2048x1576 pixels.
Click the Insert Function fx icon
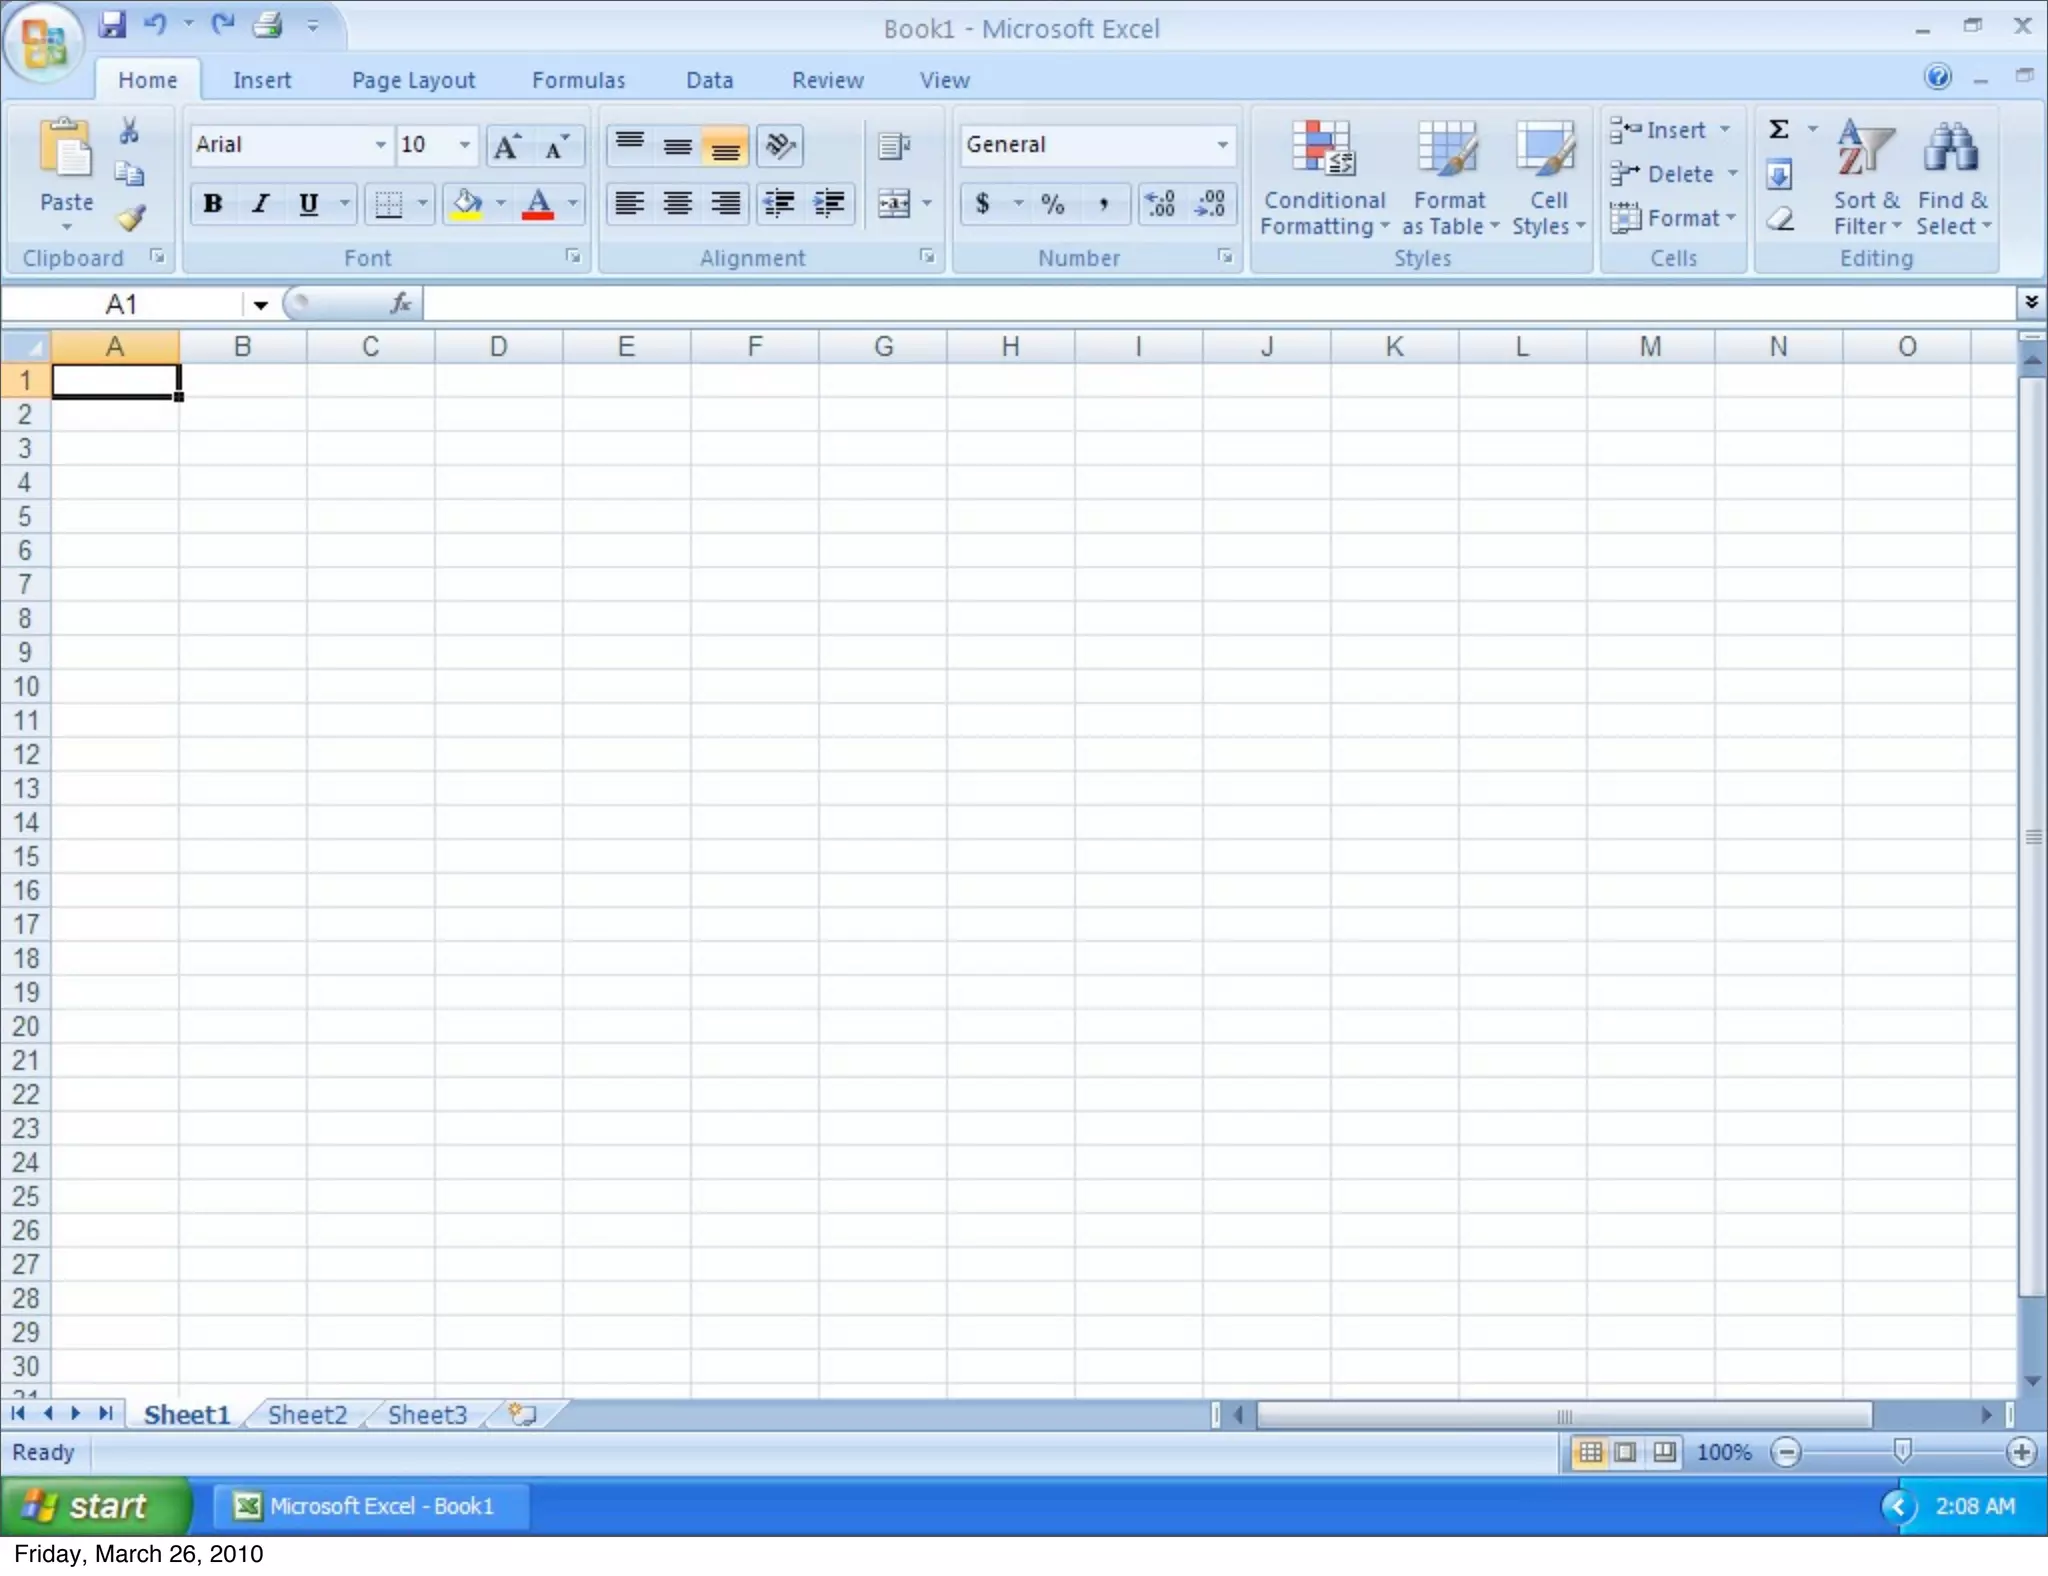click(x=401, y=303)
